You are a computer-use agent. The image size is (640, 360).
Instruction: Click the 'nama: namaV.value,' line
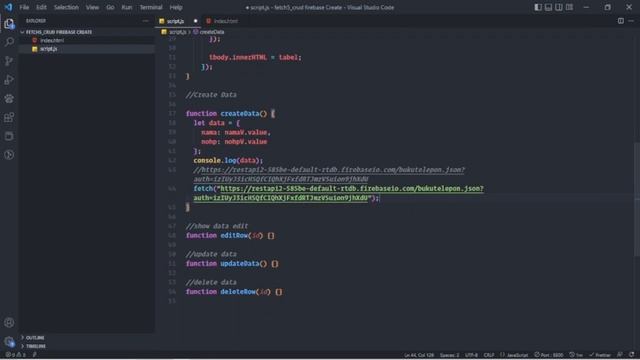[x=236, y=132]
